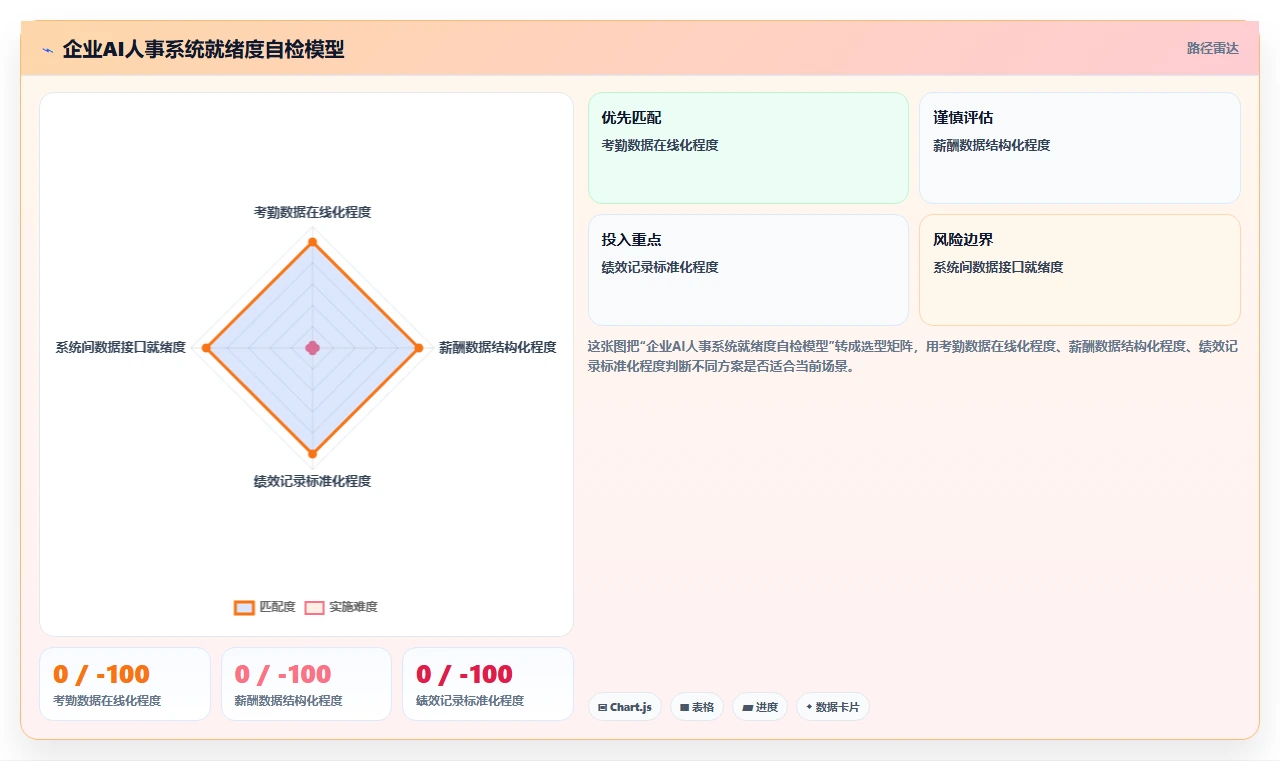Toggle the 匹配度 legend entry

point(265,607)
